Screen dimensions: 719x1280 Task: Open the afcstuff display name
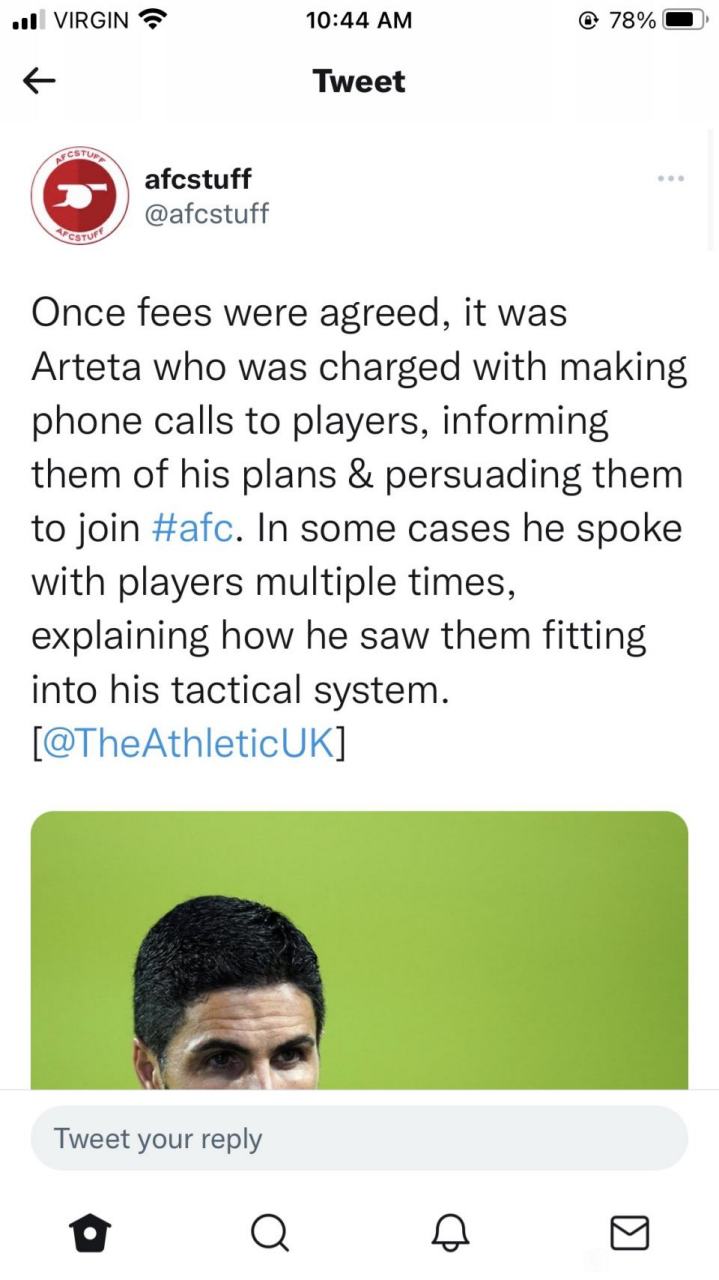pos(198,179)
